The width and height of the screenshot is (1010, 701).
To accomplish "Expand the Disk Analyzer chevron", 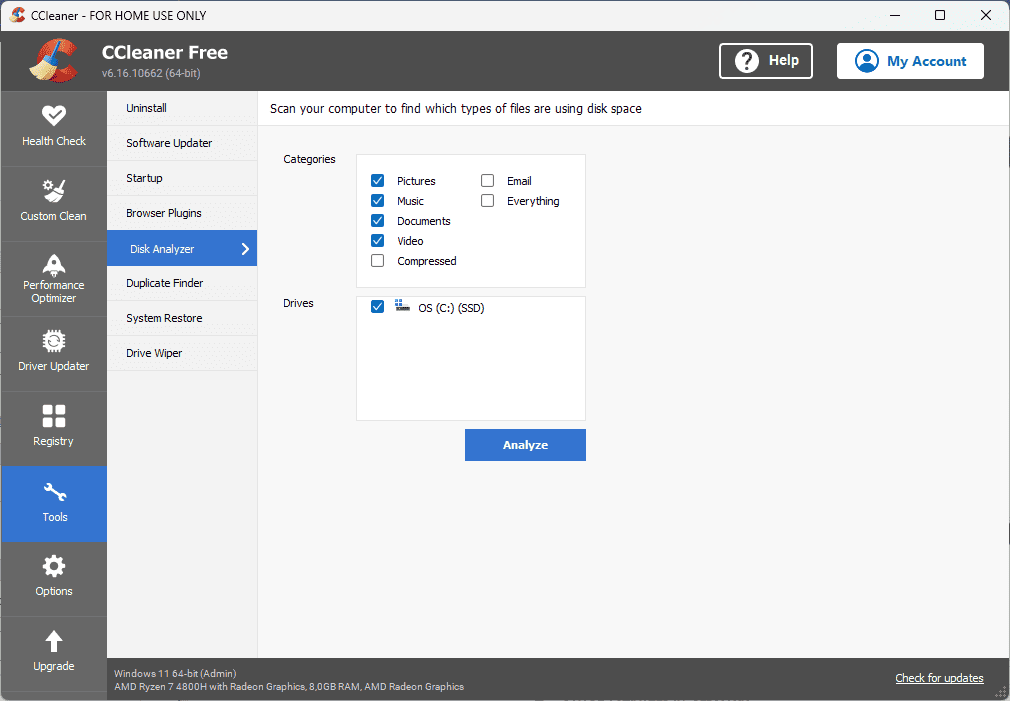I will pyautogui.click(x=244, y=248).
